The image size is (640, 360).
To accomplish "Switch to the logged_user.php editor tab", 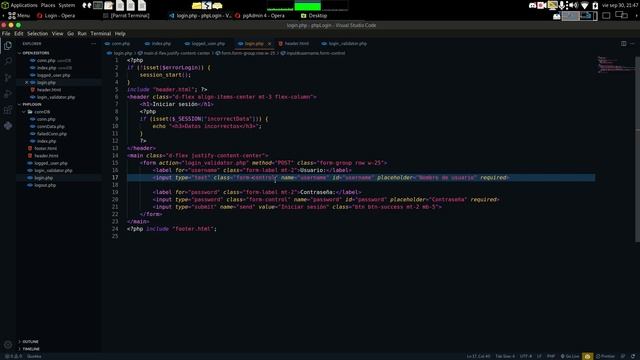I will (205, 44).
